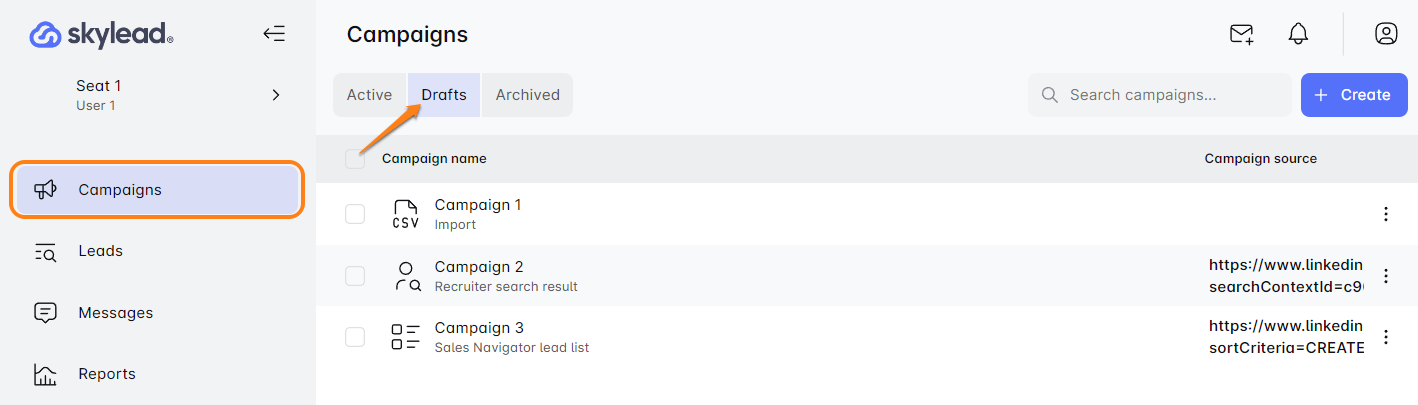The height and width of the screenshot is (405, 1418).
Task: Open the three-dot menu for Campaign 2
Action: 1386,276
